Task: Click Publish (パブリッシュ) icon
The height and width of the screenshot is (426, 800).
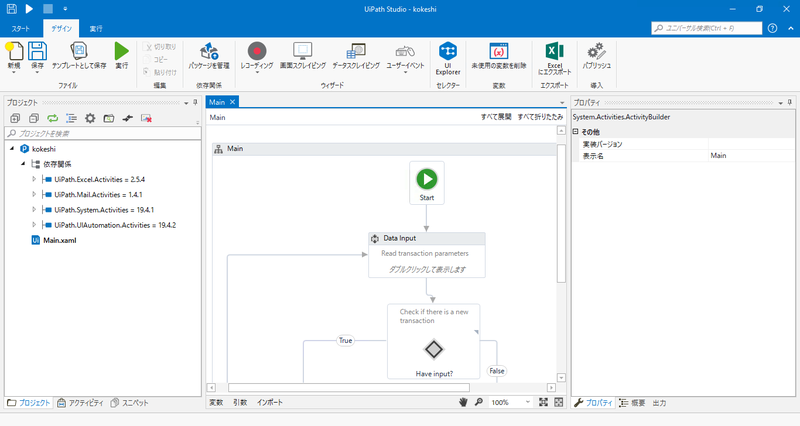Action: point(596,52)
